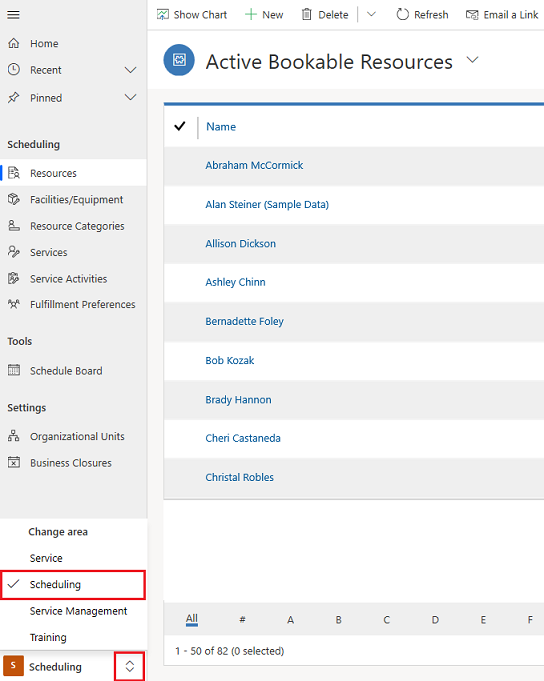Filter list by letter F
The width and height of the screenshot is (544, 681).
coord(530,620)
